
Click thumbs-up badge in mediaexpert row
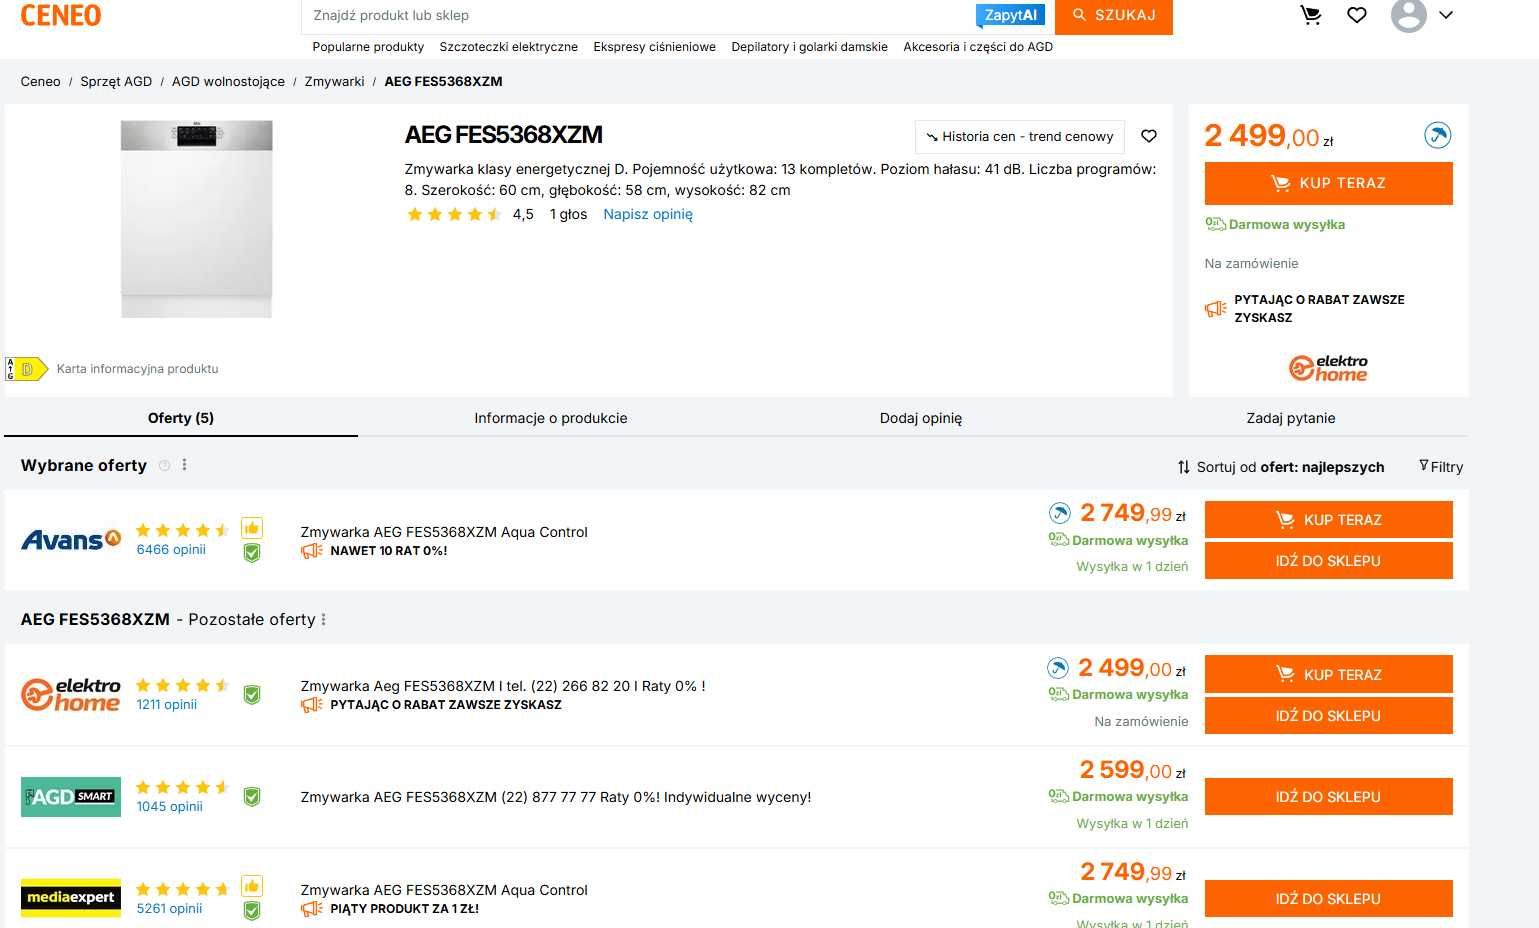coord(251,886)
